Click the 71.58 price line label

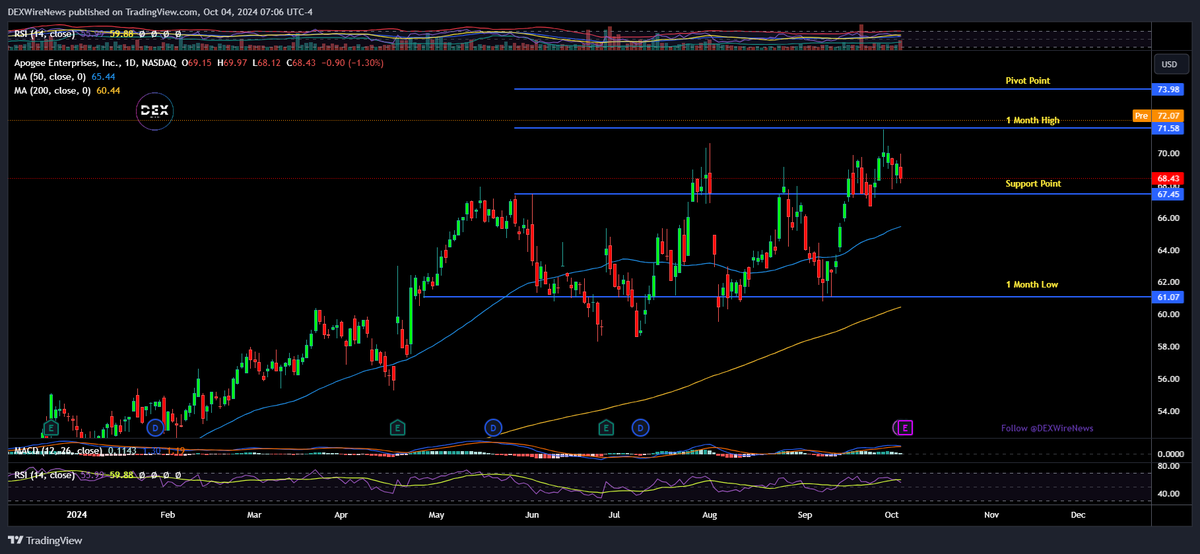(x=1168, y=129)
